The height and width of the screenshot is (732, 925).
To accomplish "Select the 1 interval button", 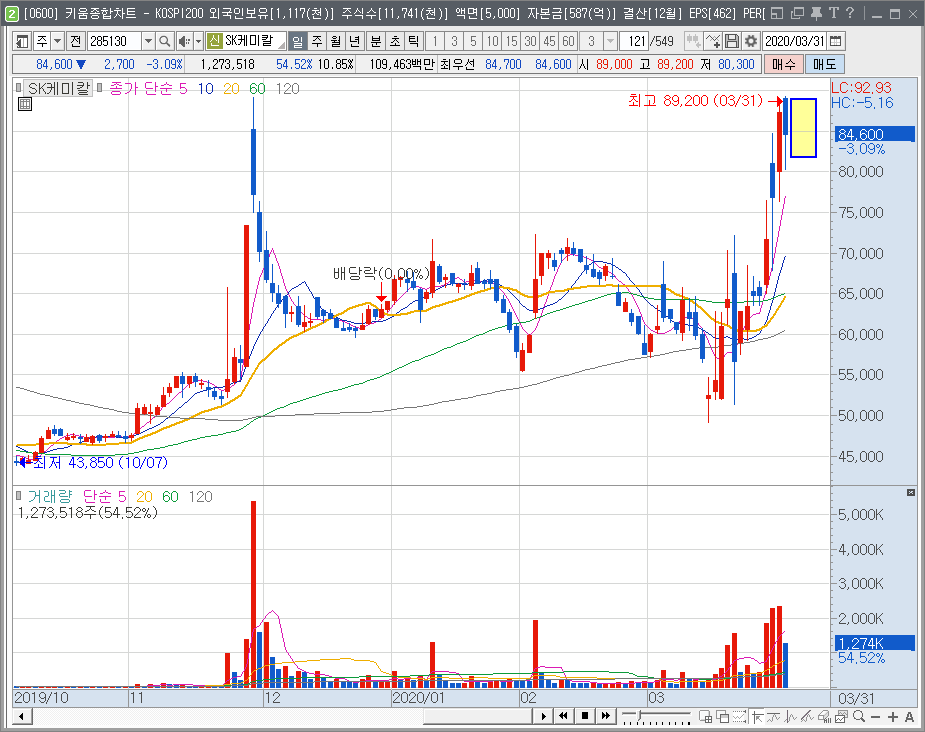I will click(x=435, y=41).
